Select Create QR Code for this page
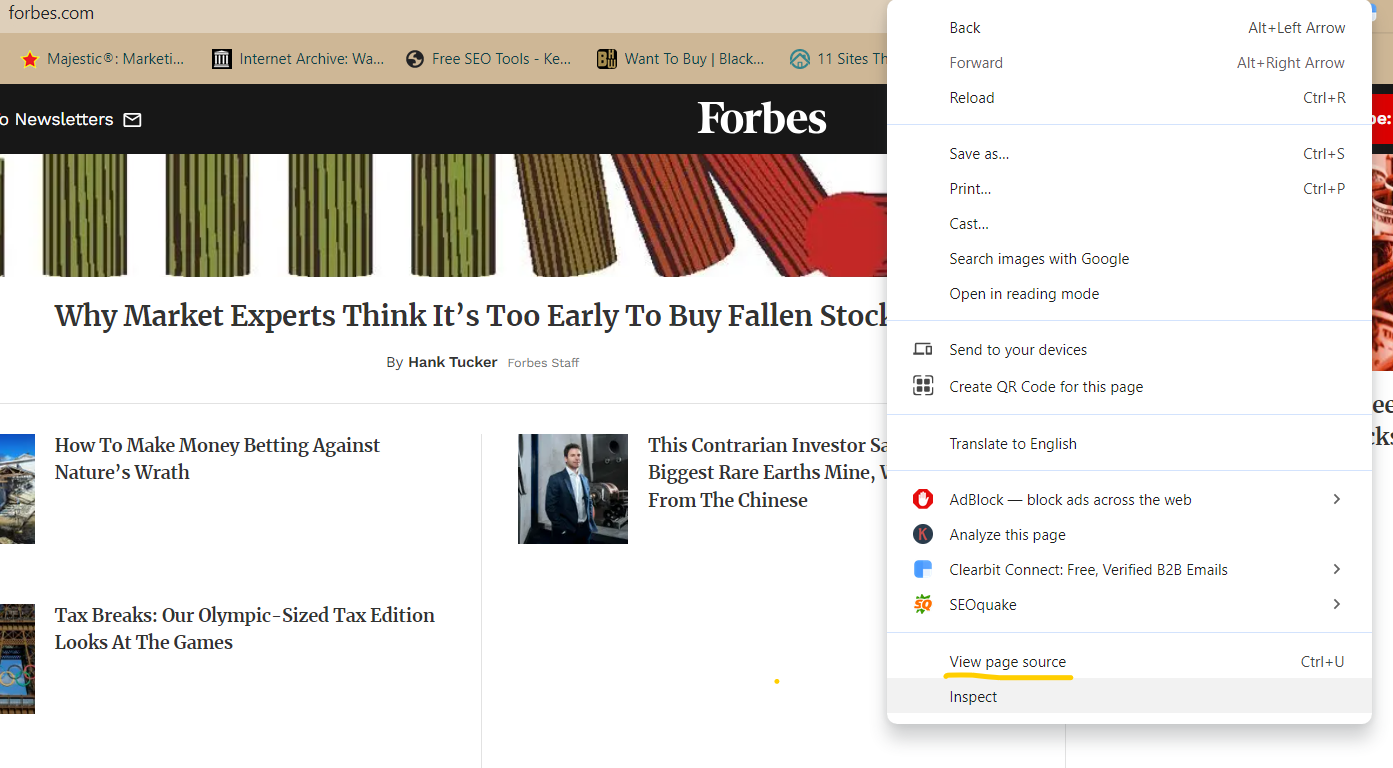The width and height of the screenshot is (1393, 768). 1129,387
